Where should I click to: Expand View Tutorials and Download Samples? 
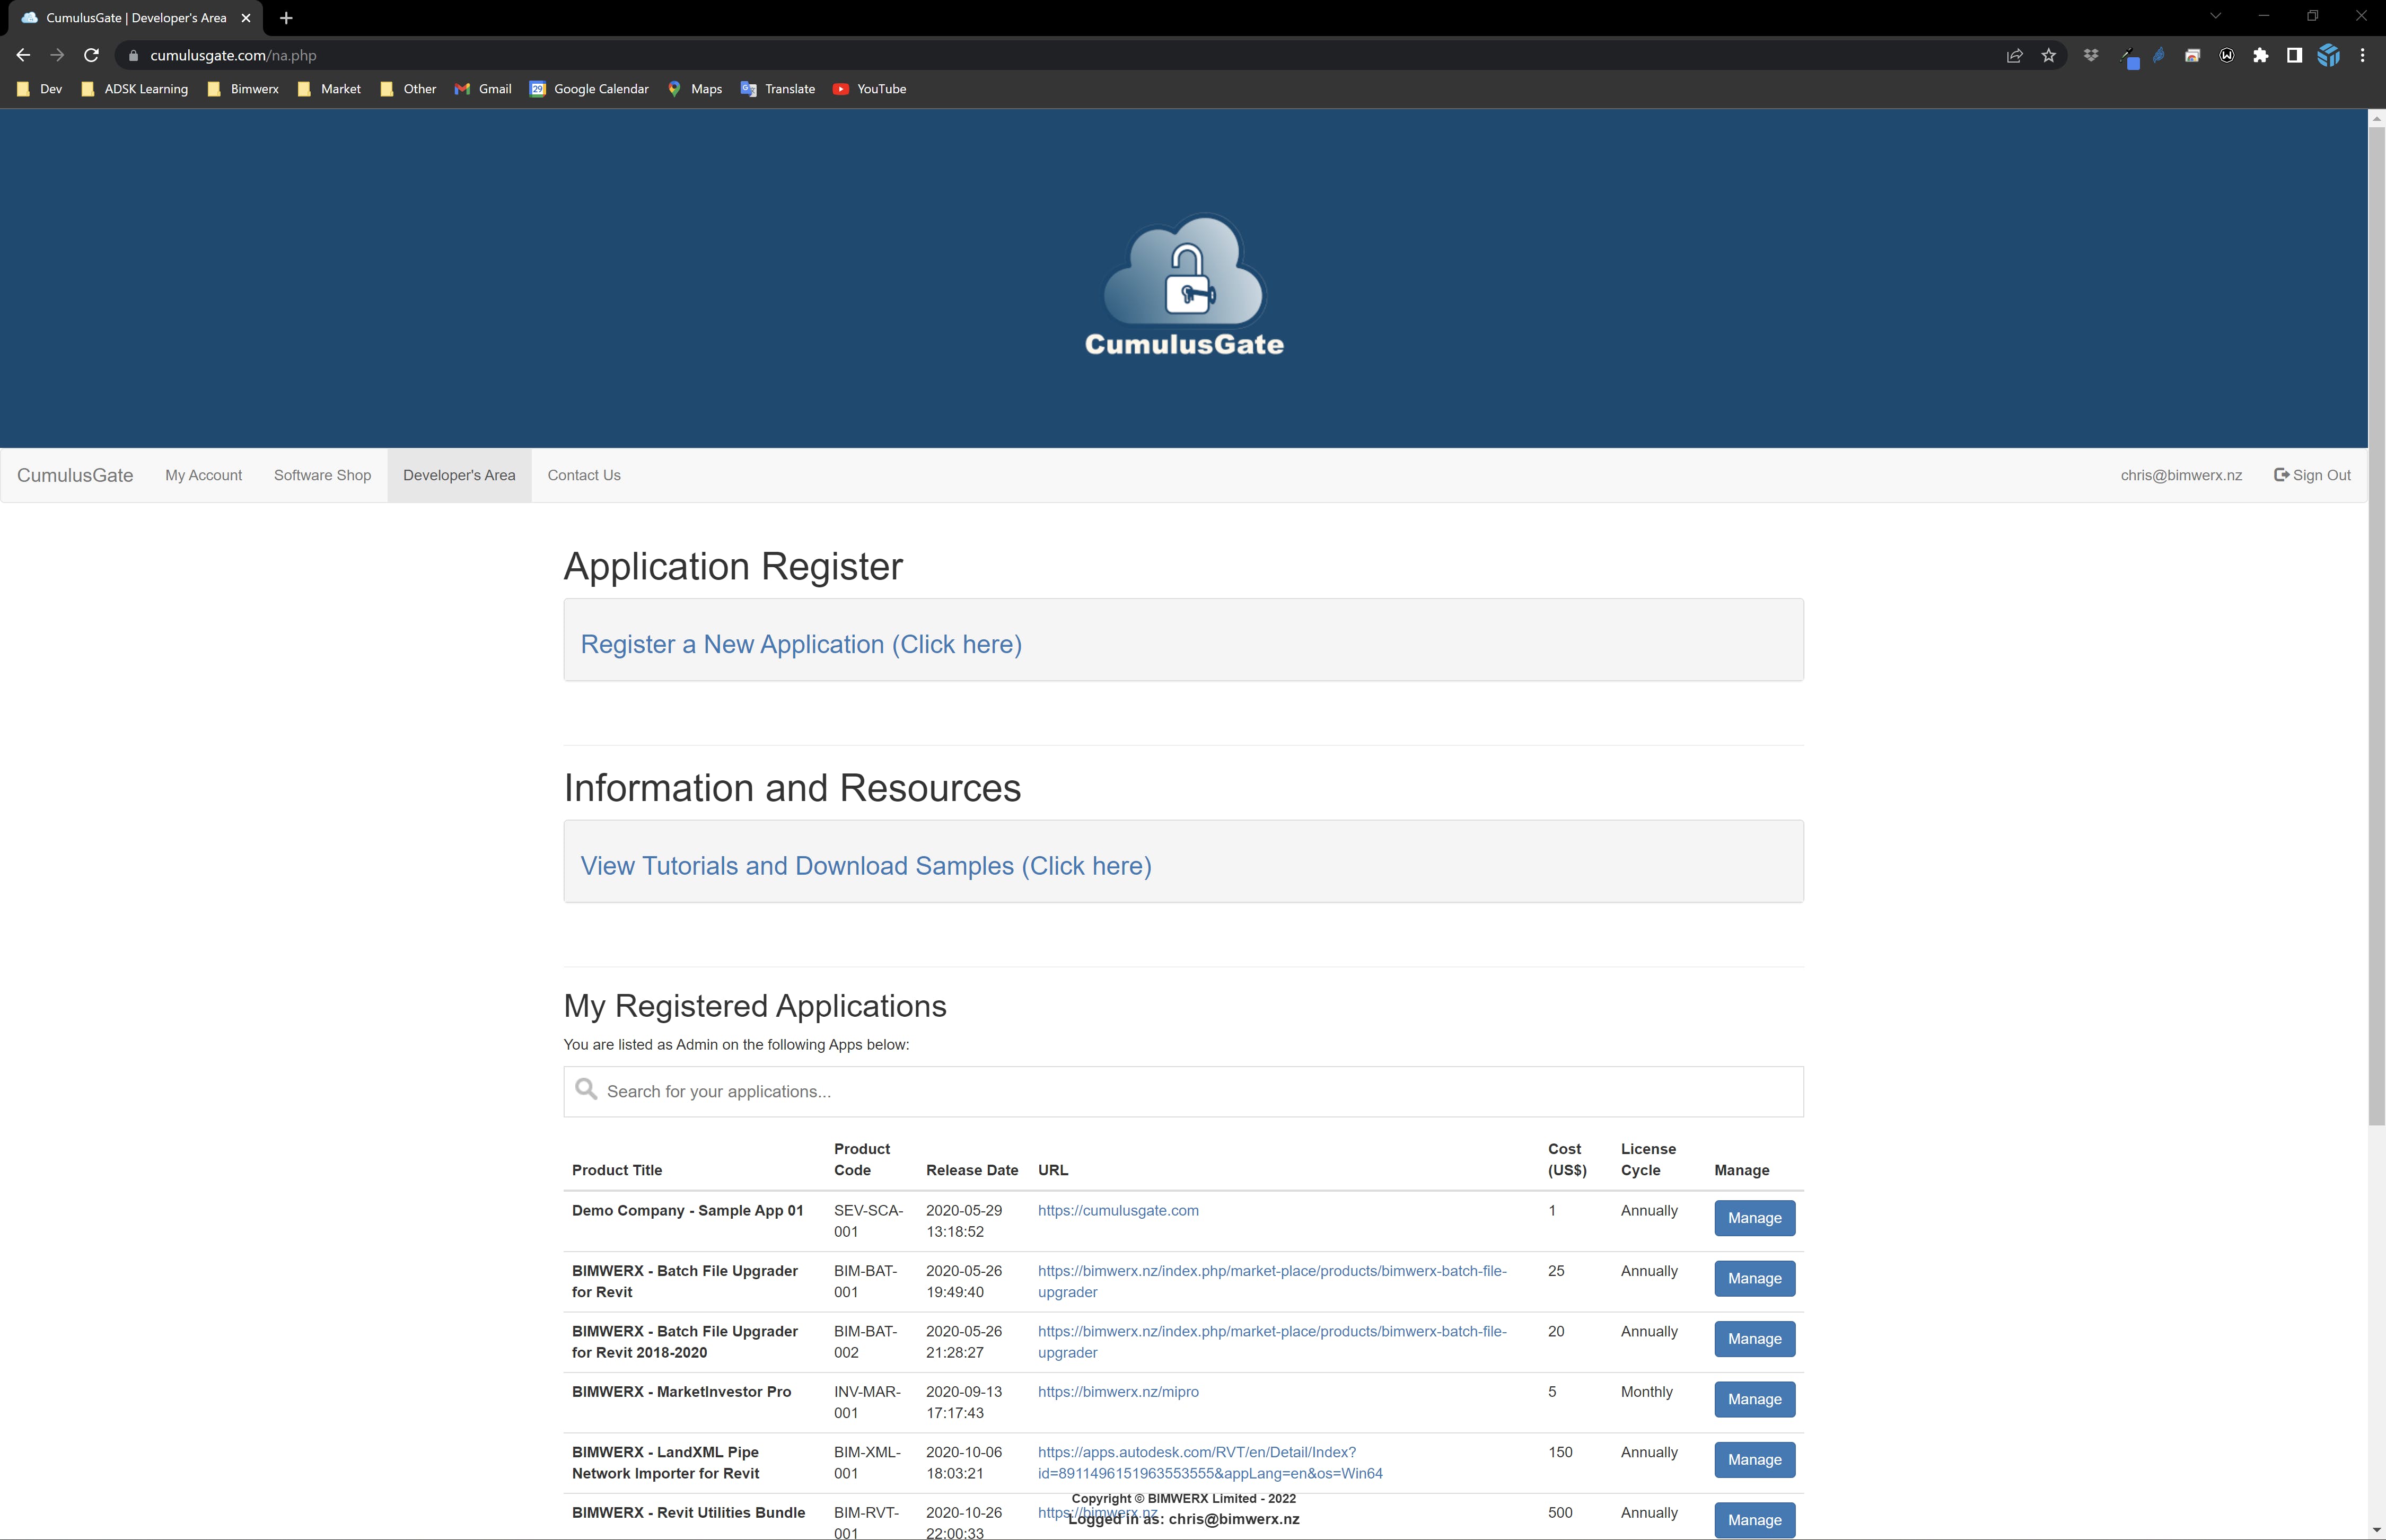866,866
